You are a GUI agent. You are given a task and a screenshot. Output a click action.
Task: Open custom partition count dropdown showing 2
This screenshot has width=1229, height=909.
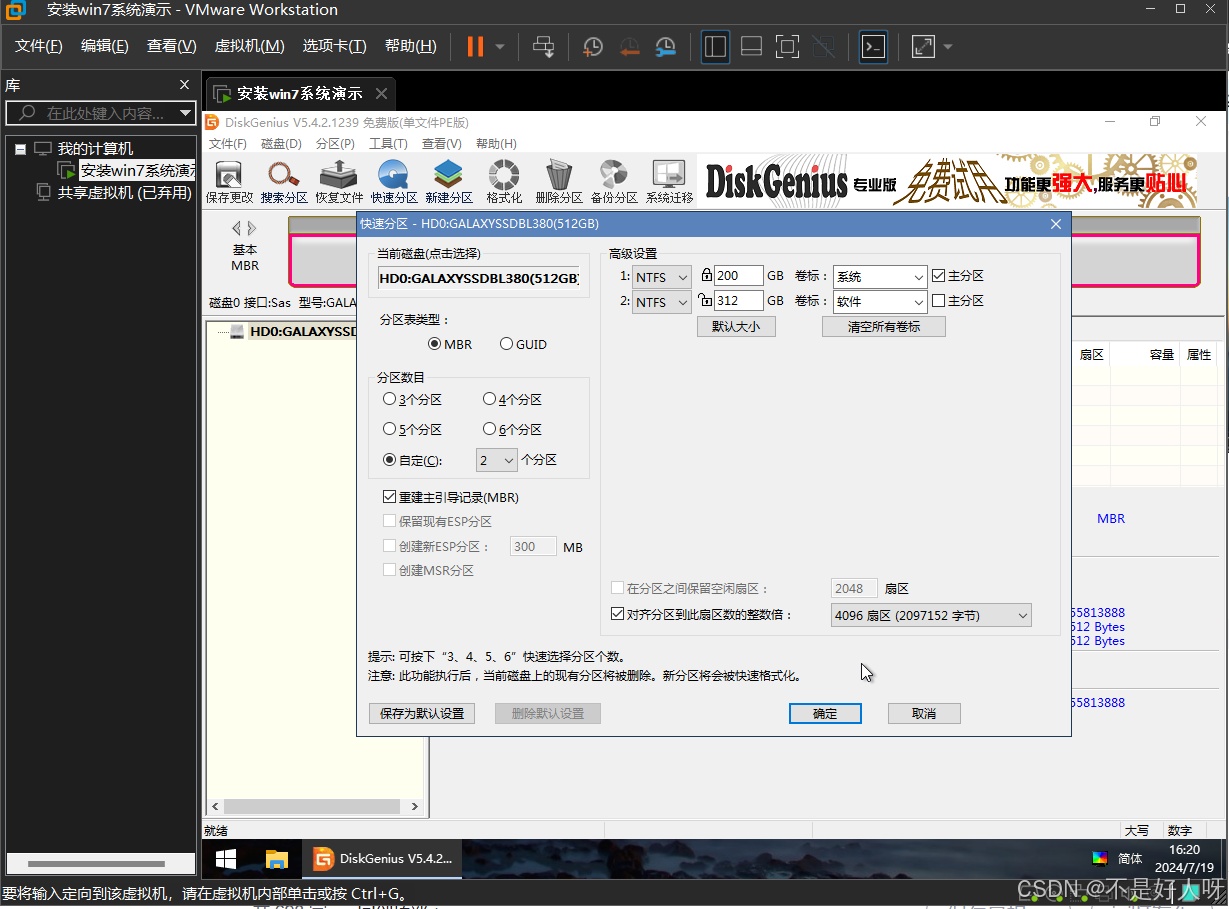click(496, 460)
